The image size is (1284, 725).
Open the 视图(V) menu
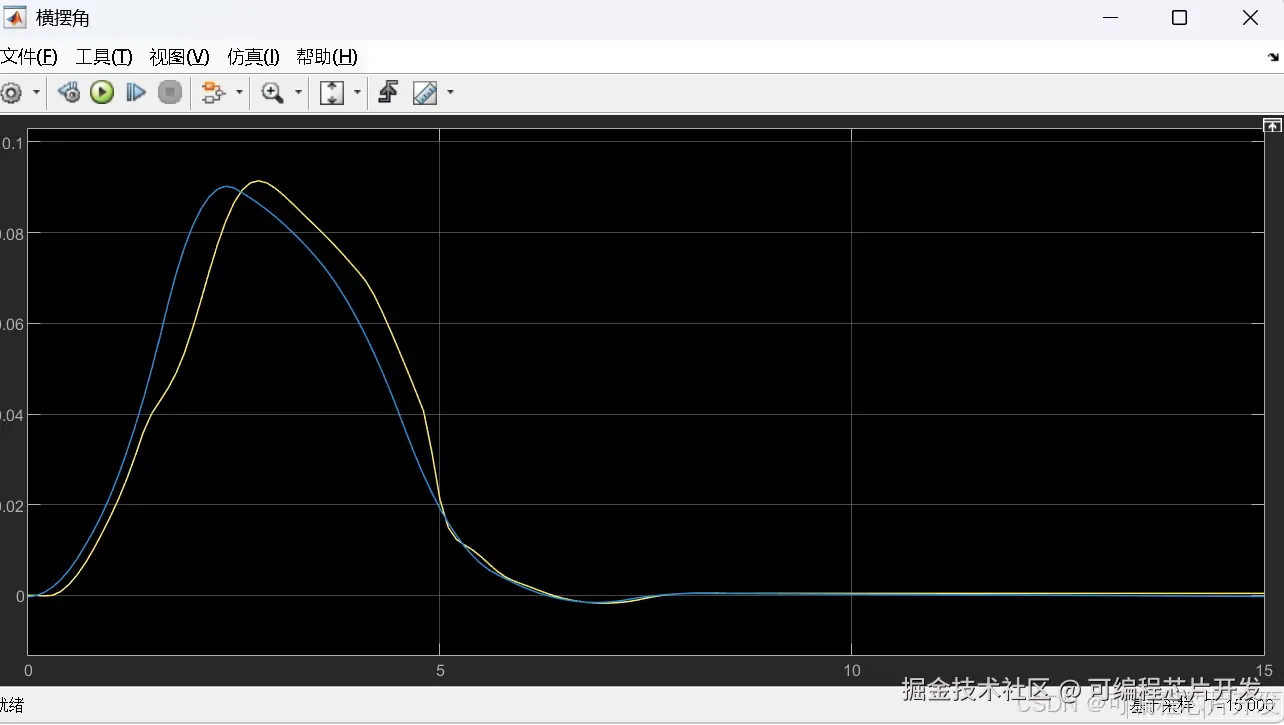pos(179,57)
